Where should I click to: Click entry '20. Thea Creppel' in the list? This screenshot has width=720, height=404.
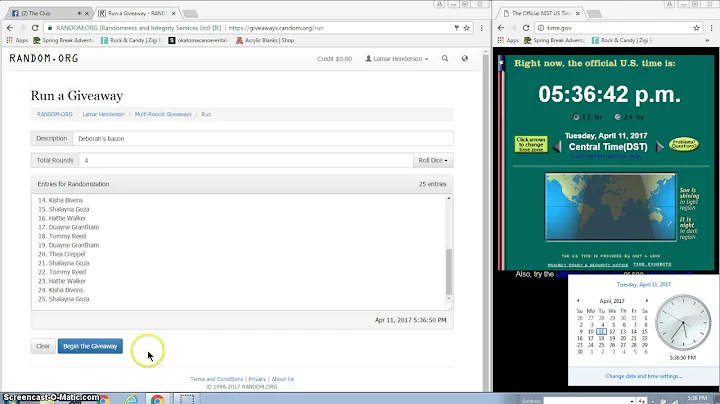point(62,254)
